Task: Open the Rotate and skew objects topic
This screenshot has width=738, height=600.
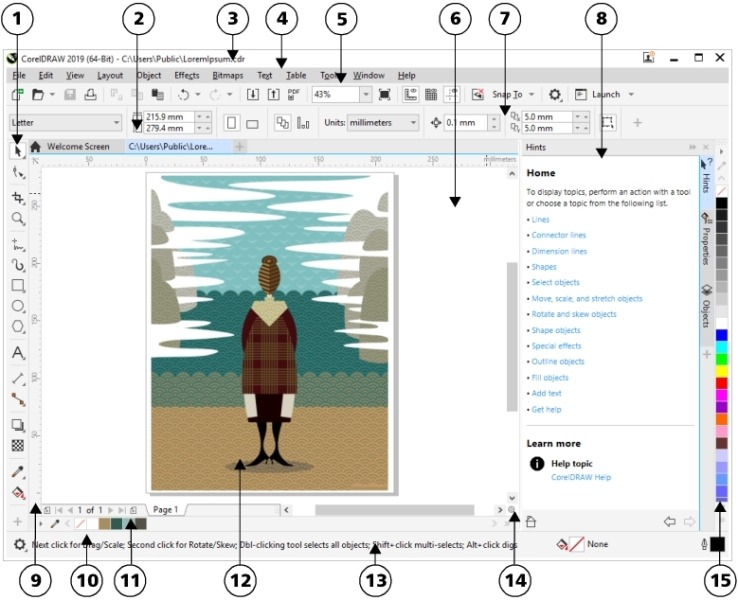Action: 574,314
